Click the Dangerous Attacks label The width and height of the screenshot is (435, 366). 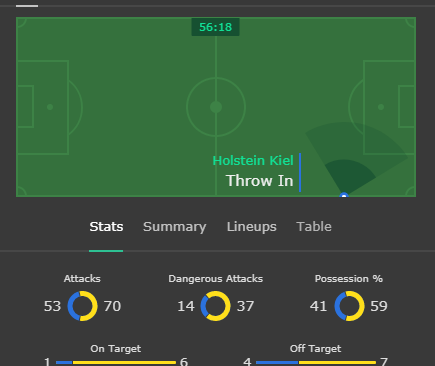pos(215,279)
